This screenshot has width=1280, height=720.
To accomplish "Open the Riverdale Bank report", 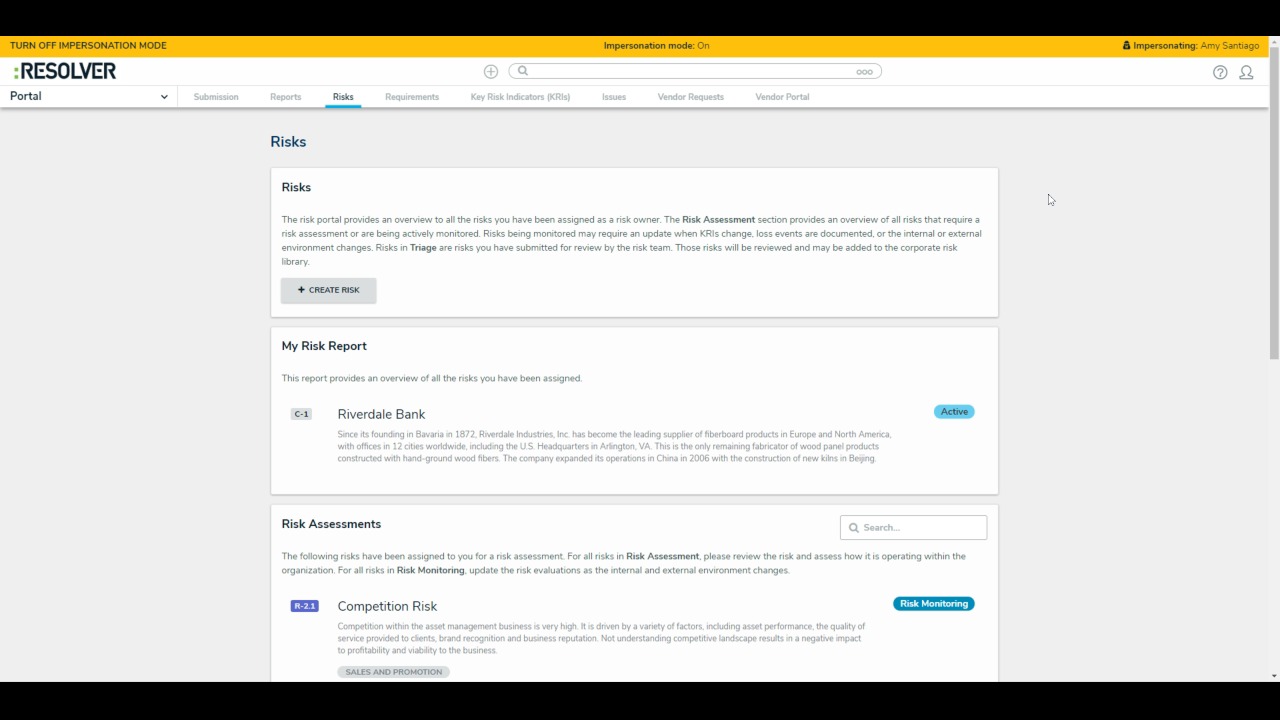I will 381,414.
